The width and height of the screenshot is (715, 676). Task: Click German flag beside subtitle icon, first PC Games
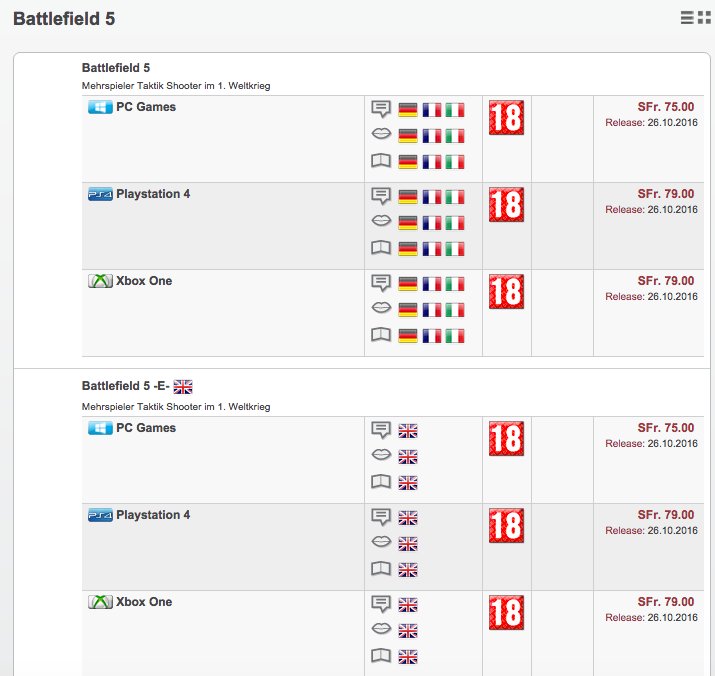coord(407,110)
